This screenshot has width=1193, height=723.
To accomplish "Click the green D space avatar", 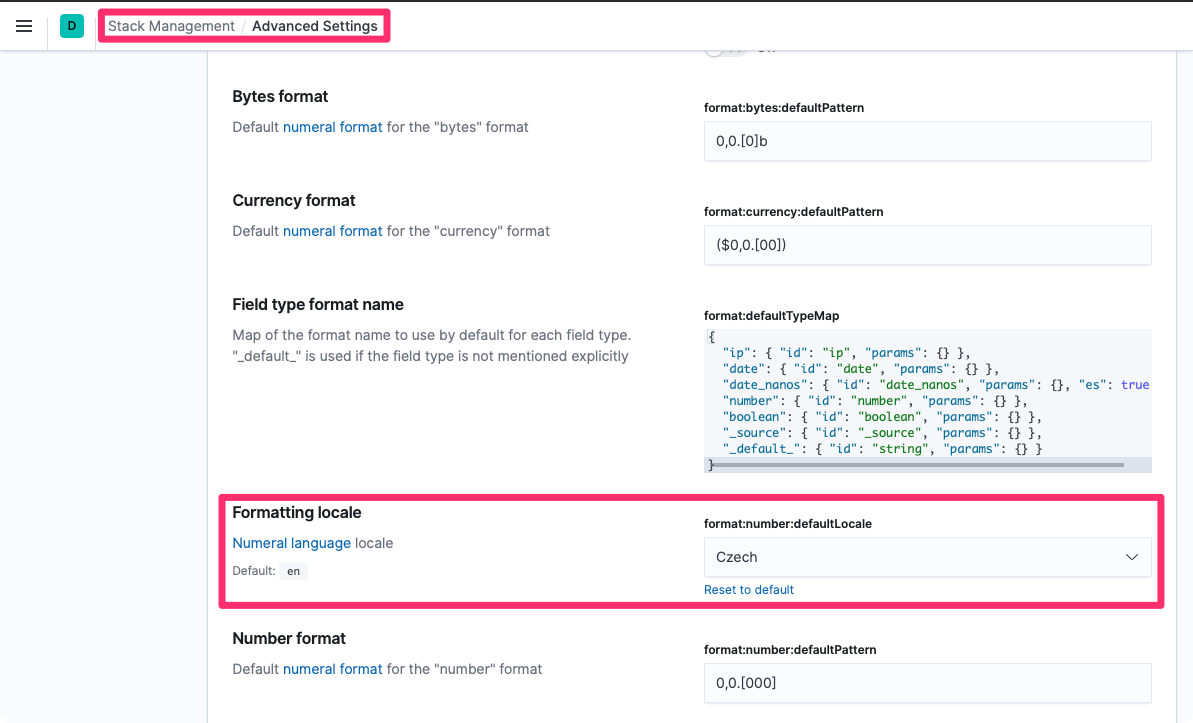I will [71, 26].
